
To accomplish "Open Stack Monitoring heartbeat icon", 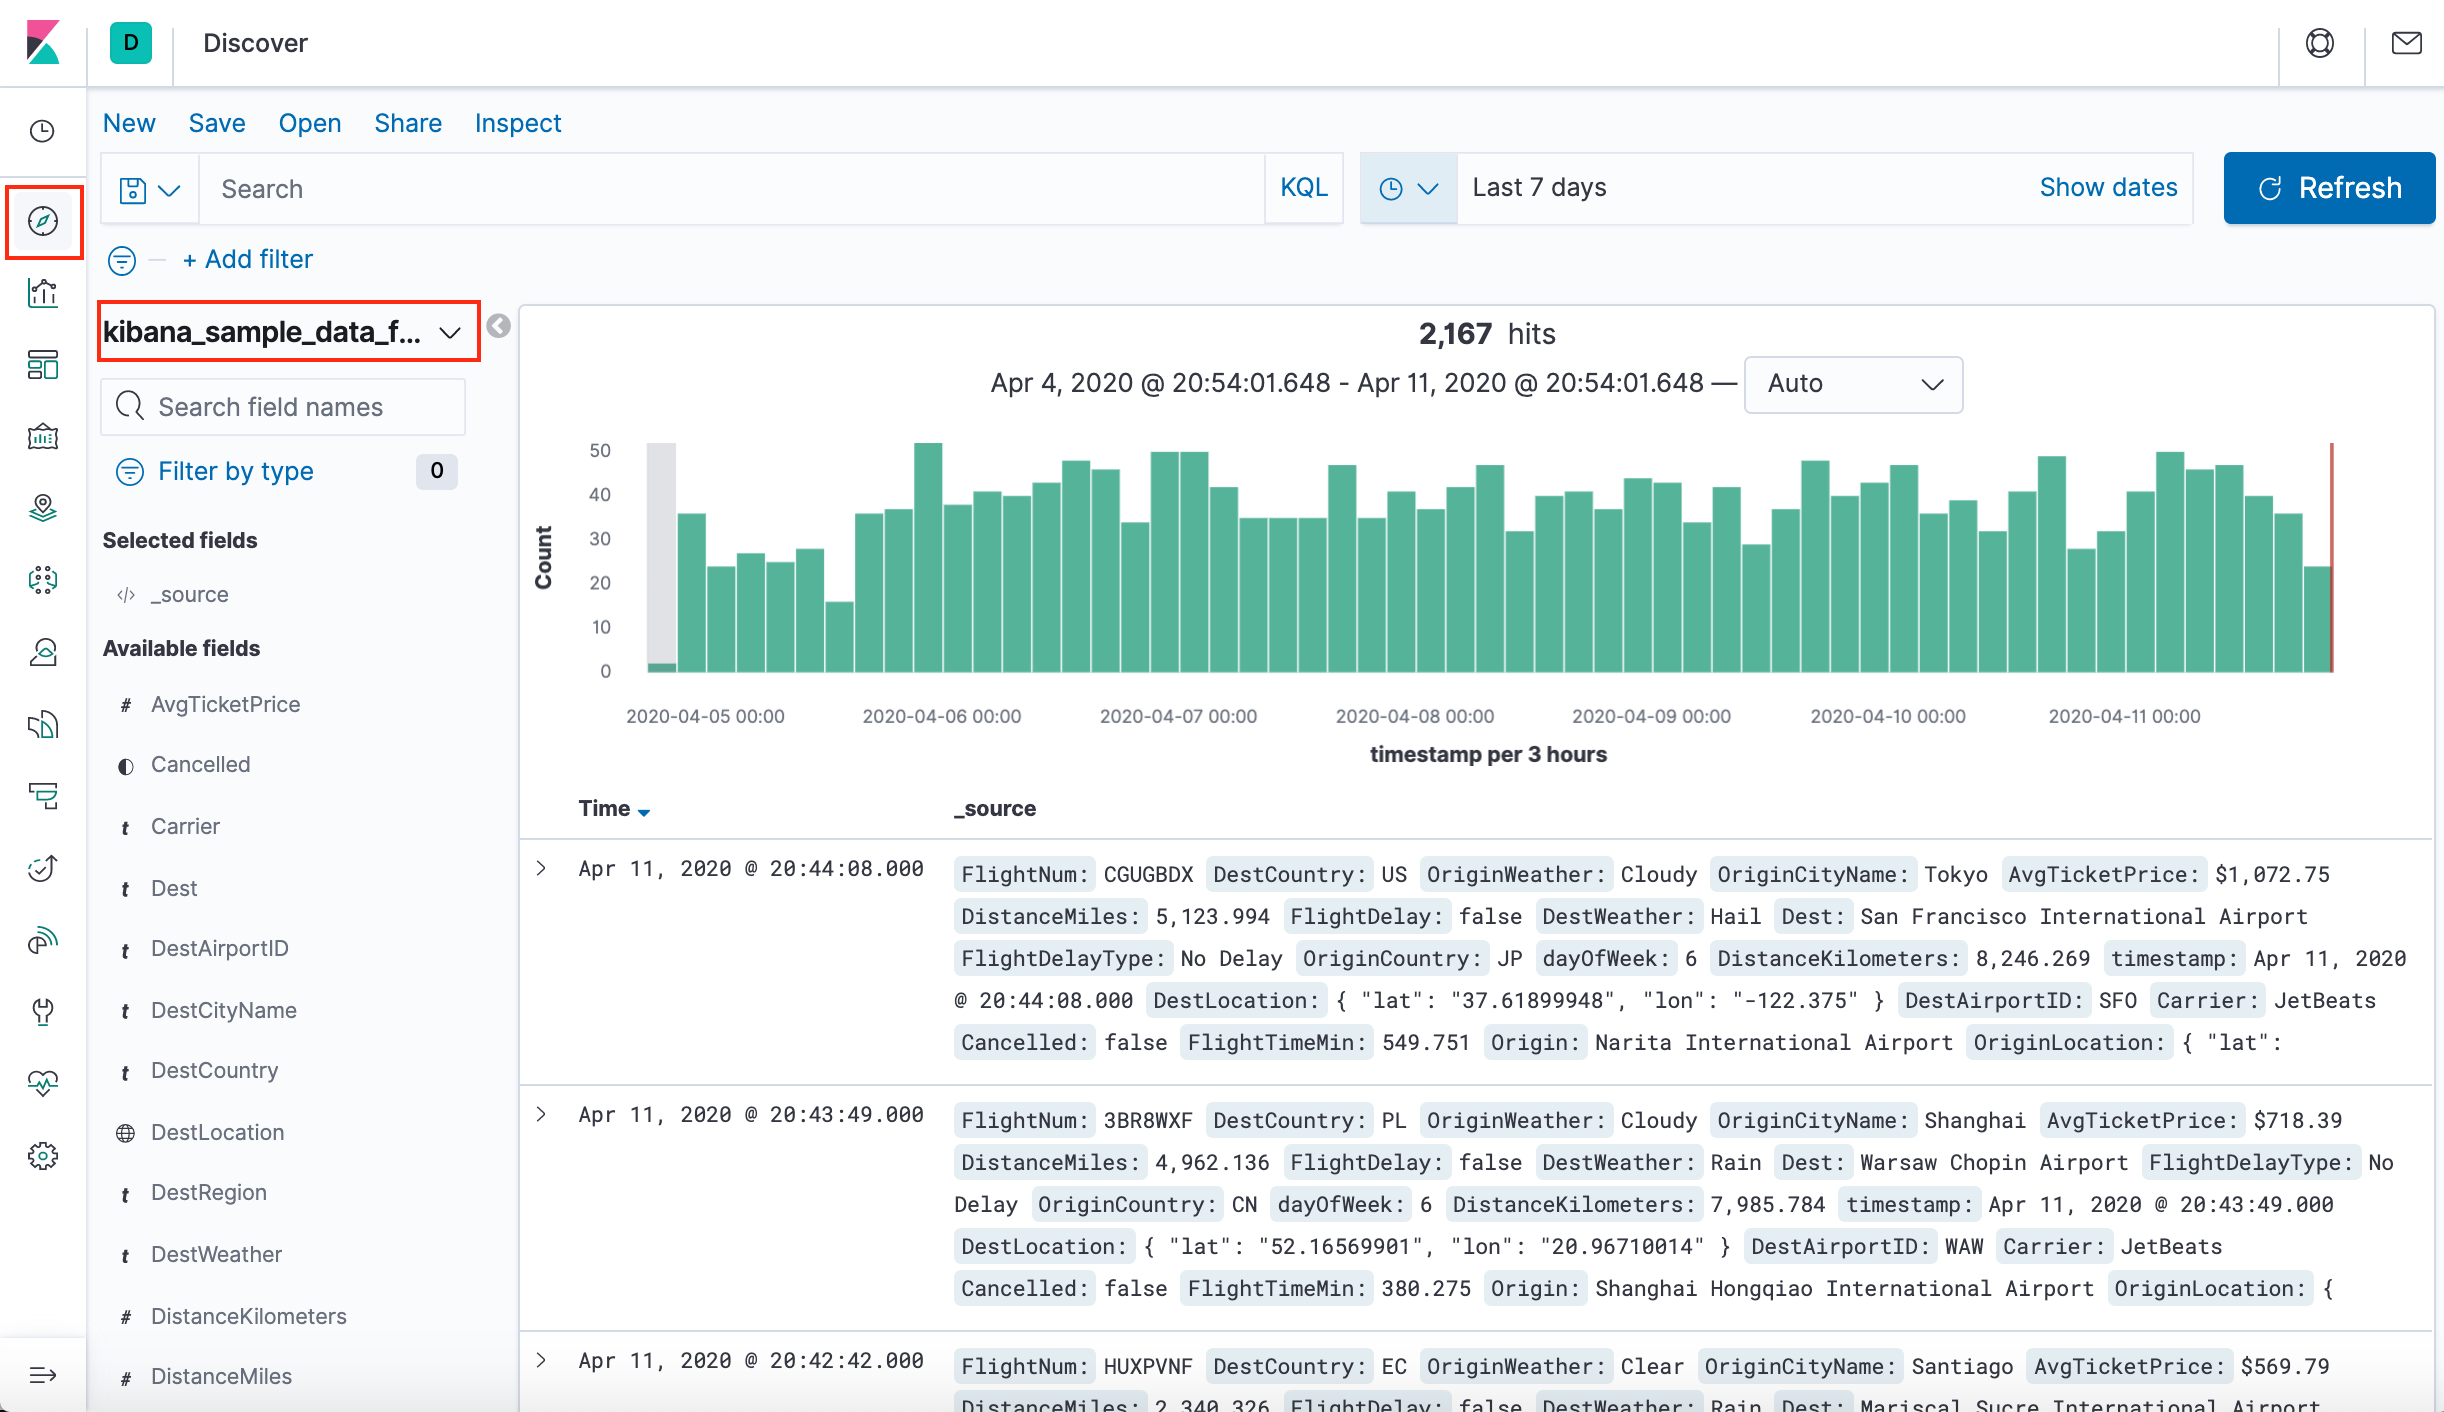I will click(43, 1083).
